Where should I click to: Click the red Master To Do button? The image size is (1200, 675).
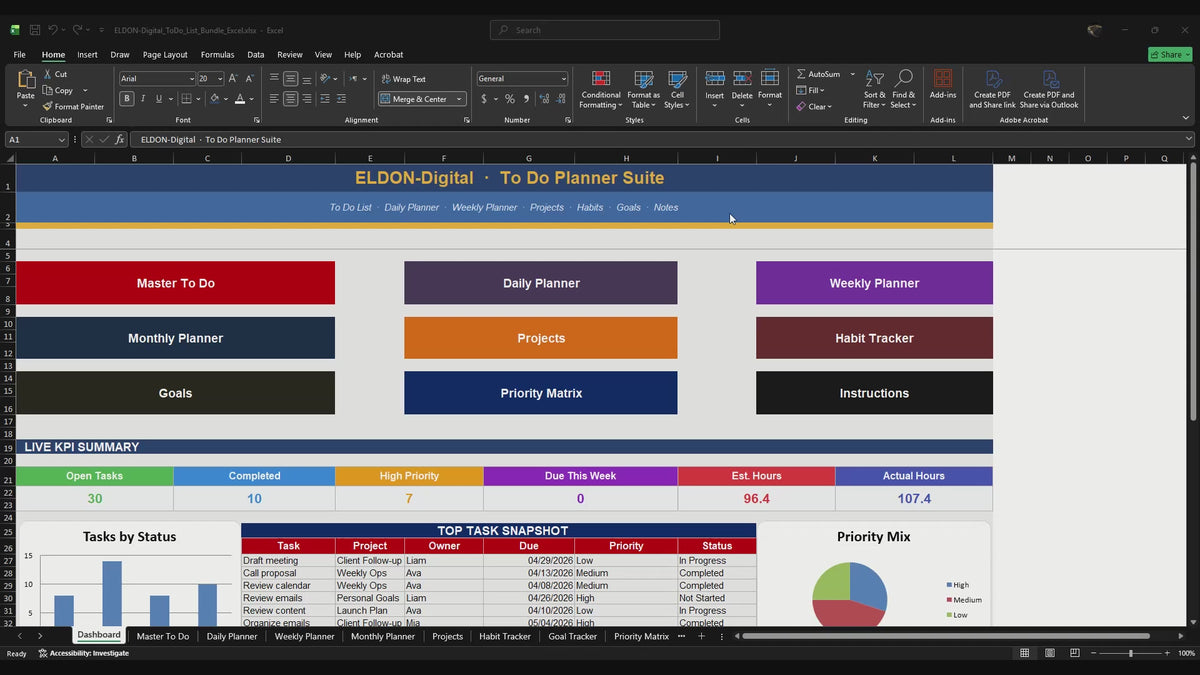click(176, 283)
